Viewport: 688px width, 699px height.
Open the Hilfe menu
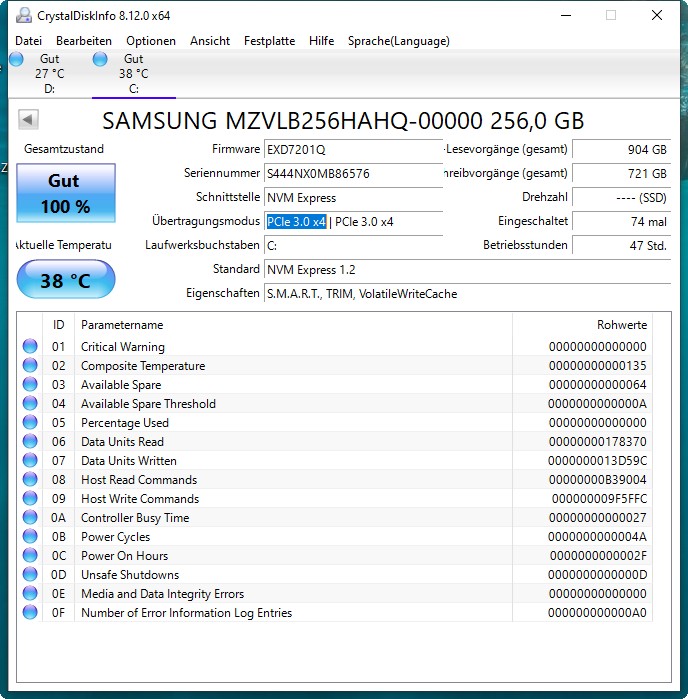click(321, 41)
